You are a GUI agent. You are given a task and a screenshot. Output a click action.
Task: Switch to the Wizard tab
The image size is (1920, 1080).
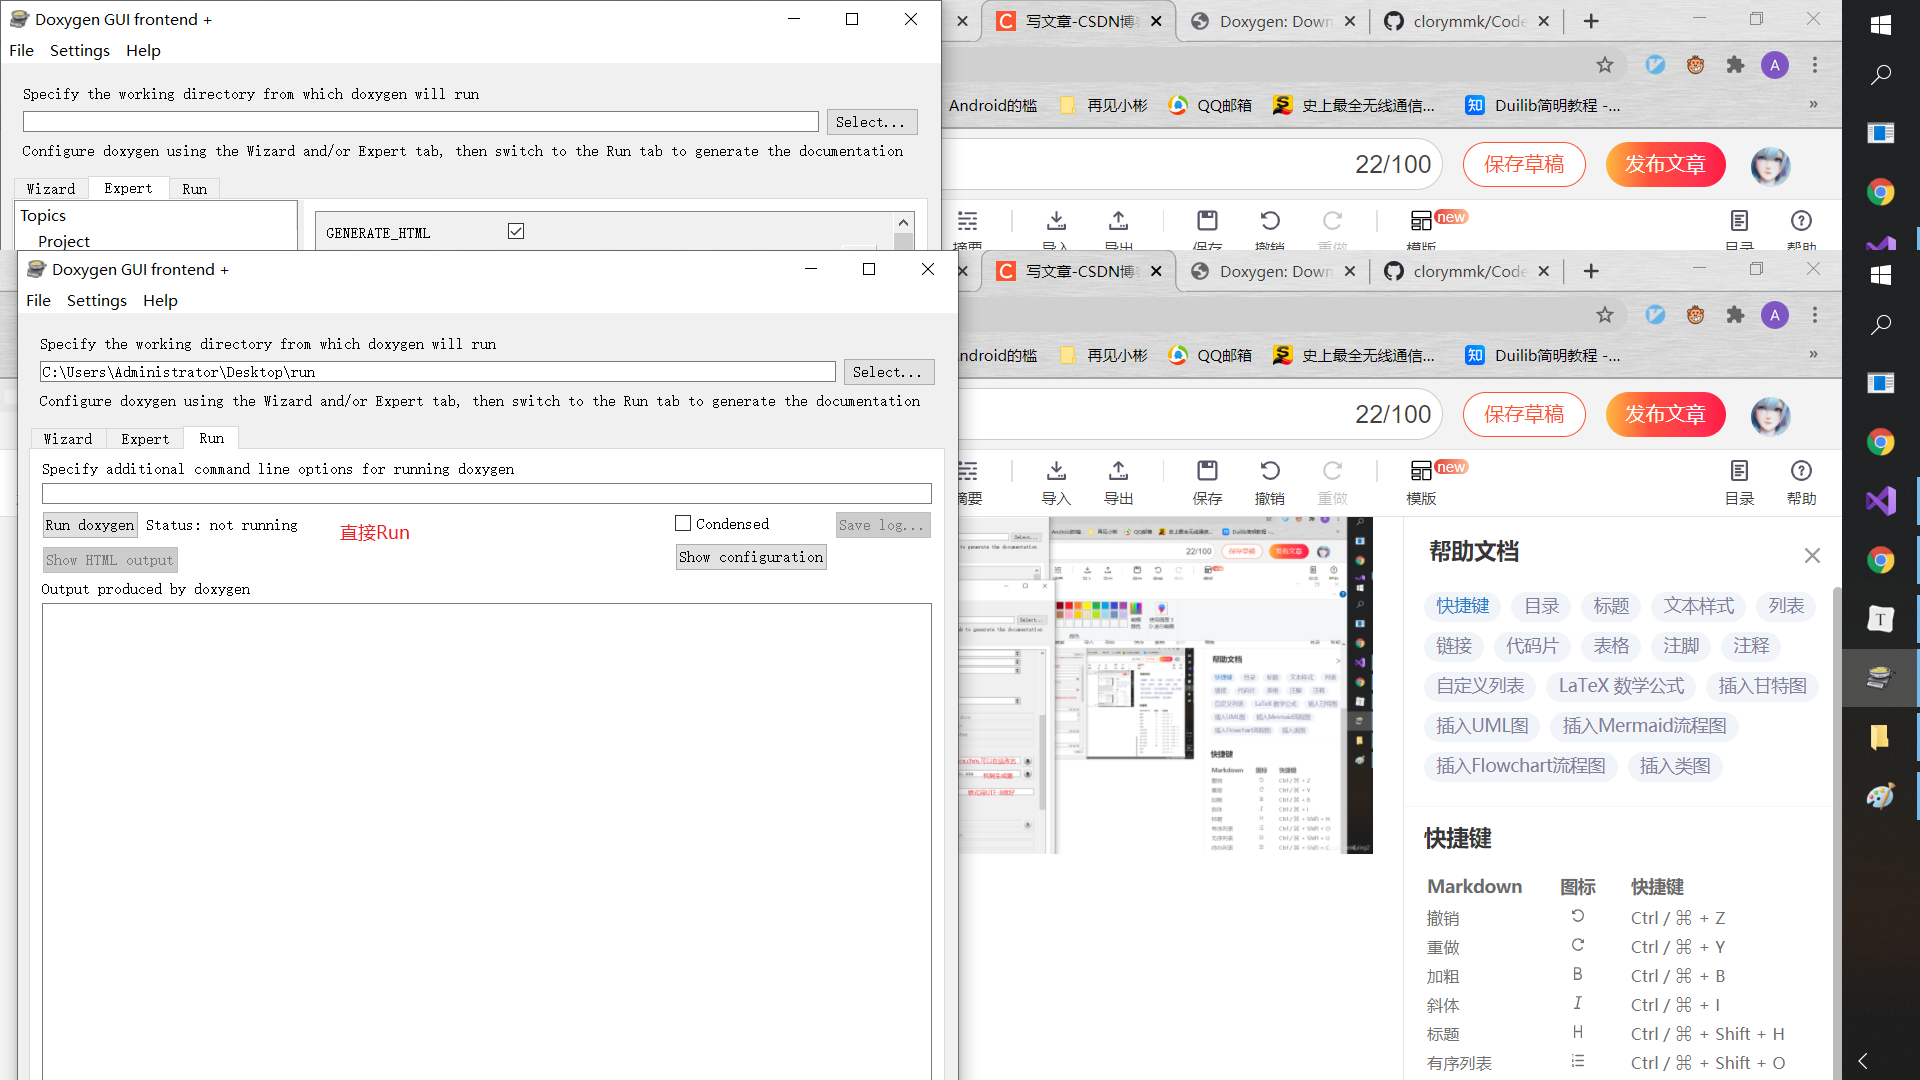[67, 439]
